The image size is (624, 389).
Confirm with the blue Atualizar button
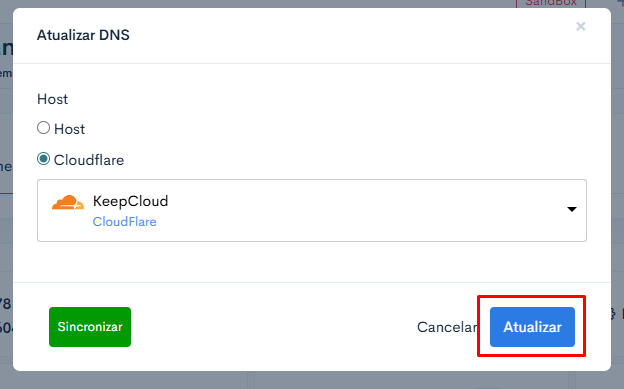coord(532,327)
